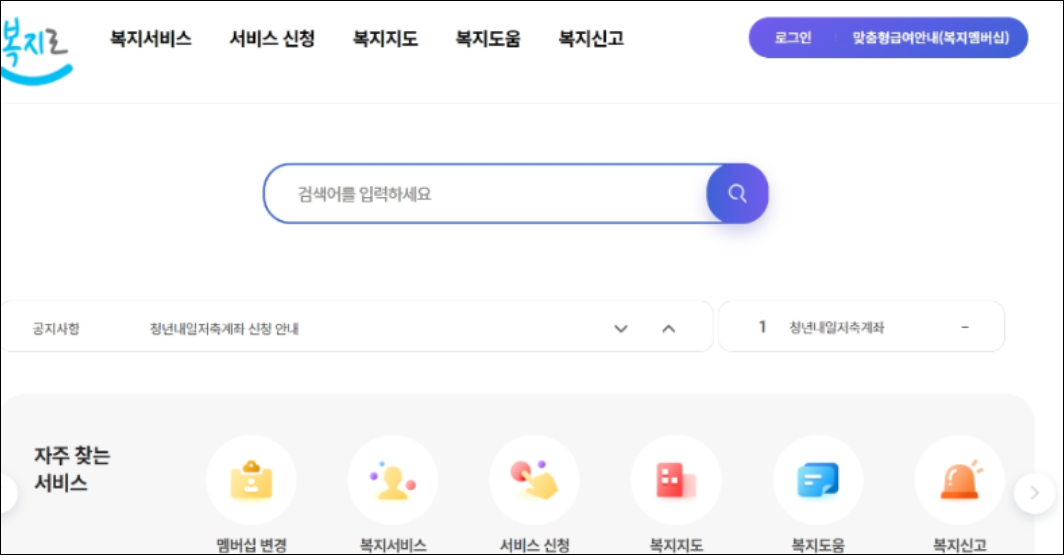Open 청년내일저축계좌 신청 안내 notice
1064x555 pixels.
(224, 328)
